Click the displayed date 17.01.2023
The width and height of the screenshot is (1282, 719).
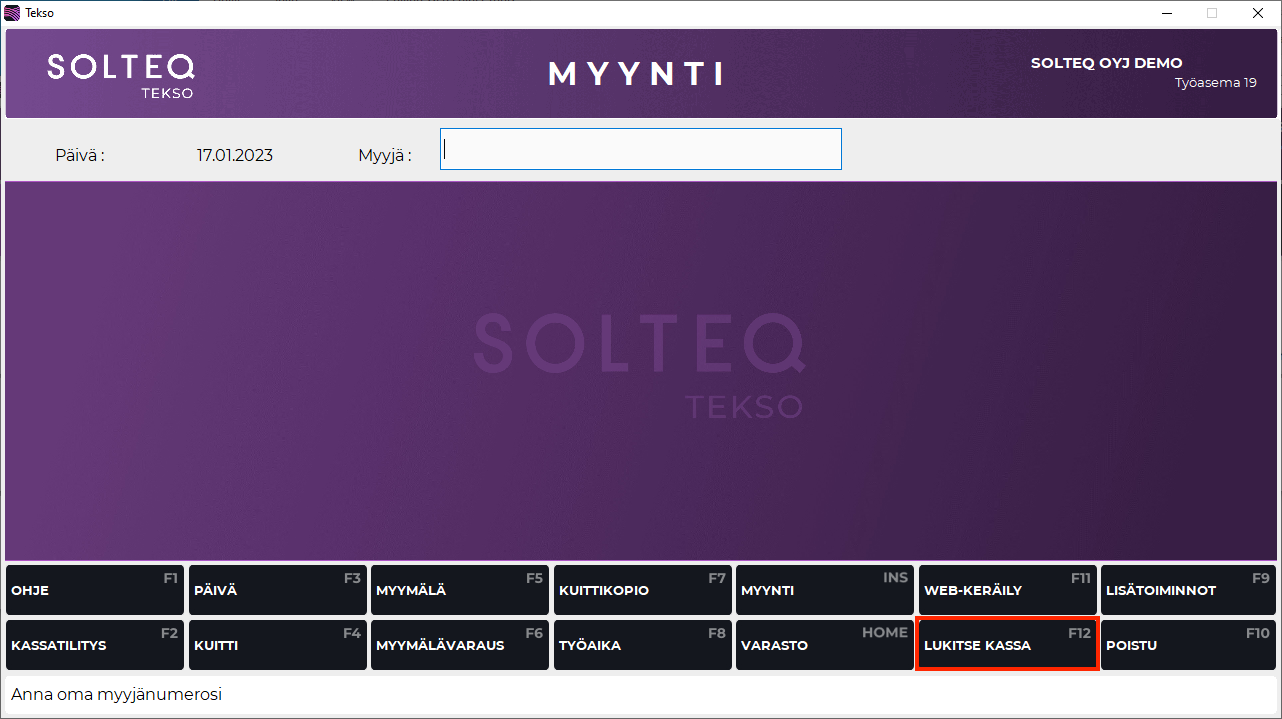coord(235,155)
